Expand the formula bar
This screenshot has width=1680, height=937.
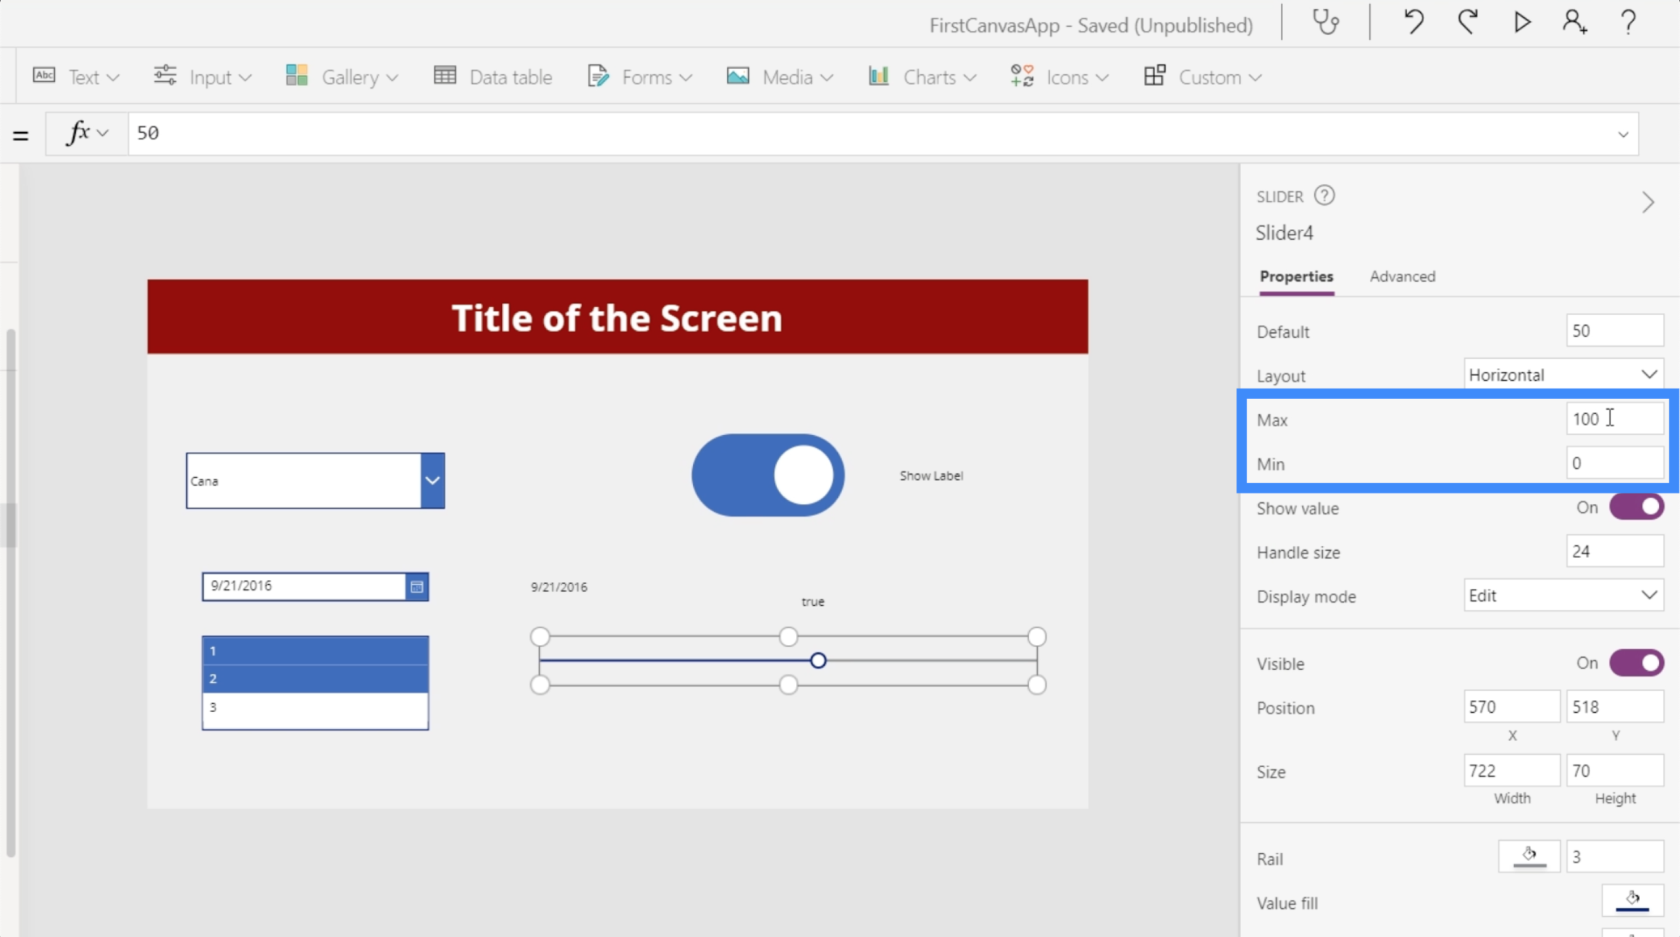point(1623,134)
